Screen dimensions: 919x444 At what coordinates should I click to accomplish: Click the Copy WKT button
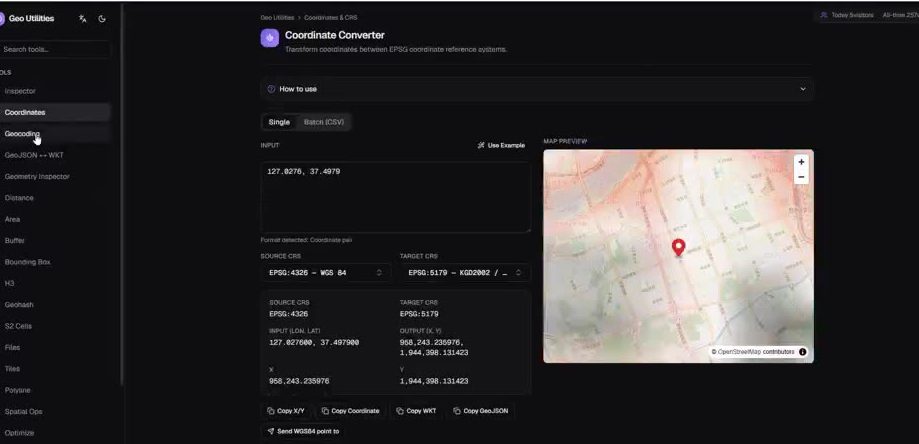coord(416,411)
